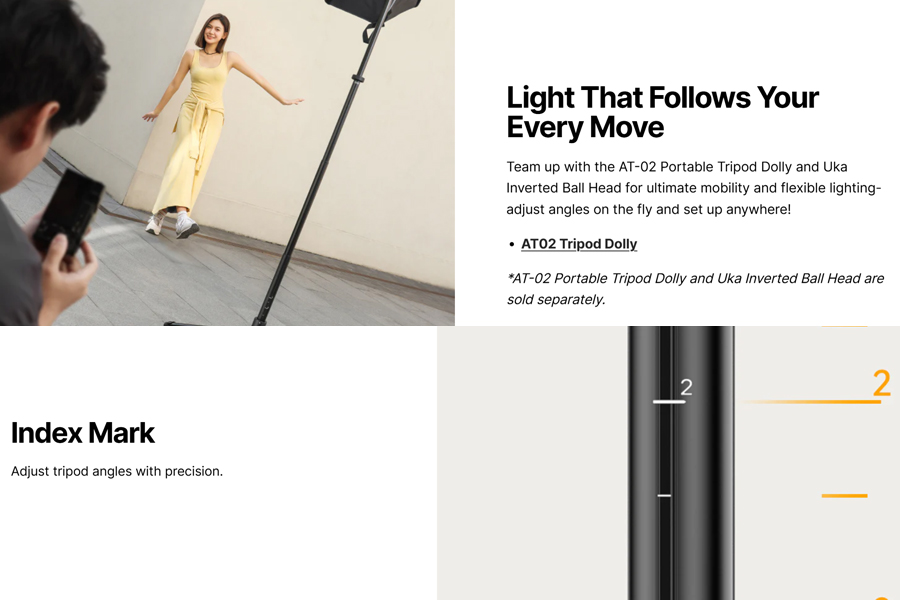Click 'Adjust tripod angles with precision' text
This screenshot has height=600, width=900.
coord(117,471)
